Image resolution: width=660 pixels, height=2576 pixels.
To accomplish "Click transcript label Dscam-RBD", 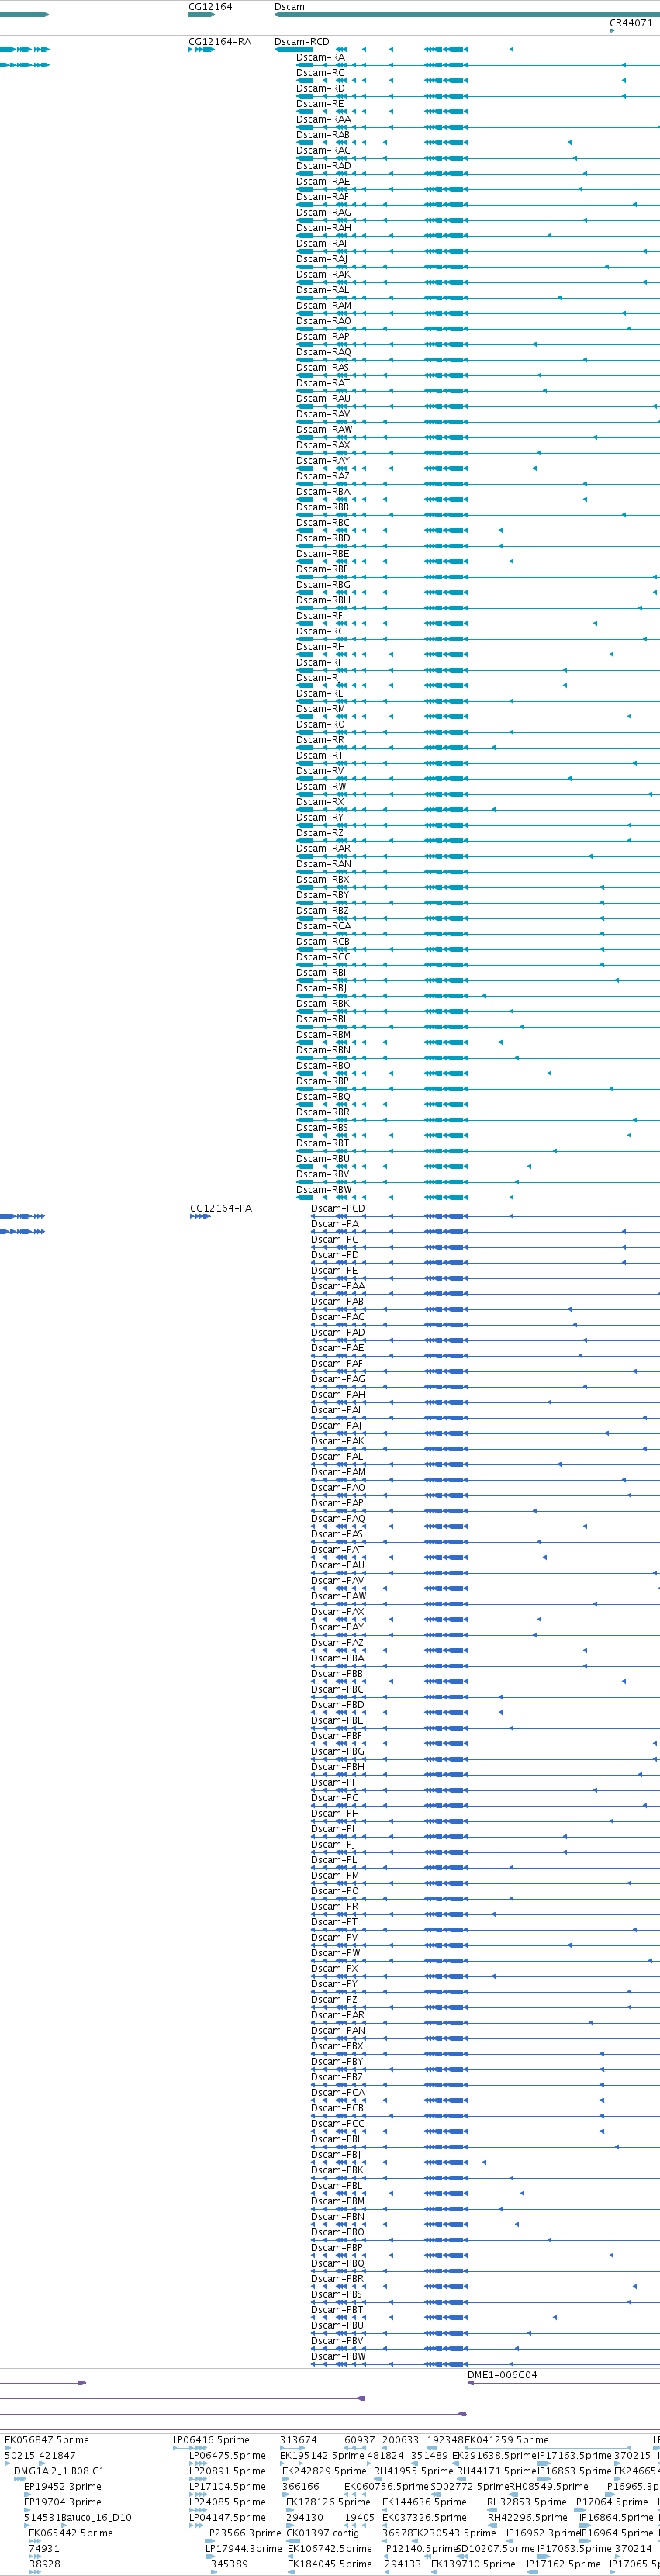I will [323, 538].
